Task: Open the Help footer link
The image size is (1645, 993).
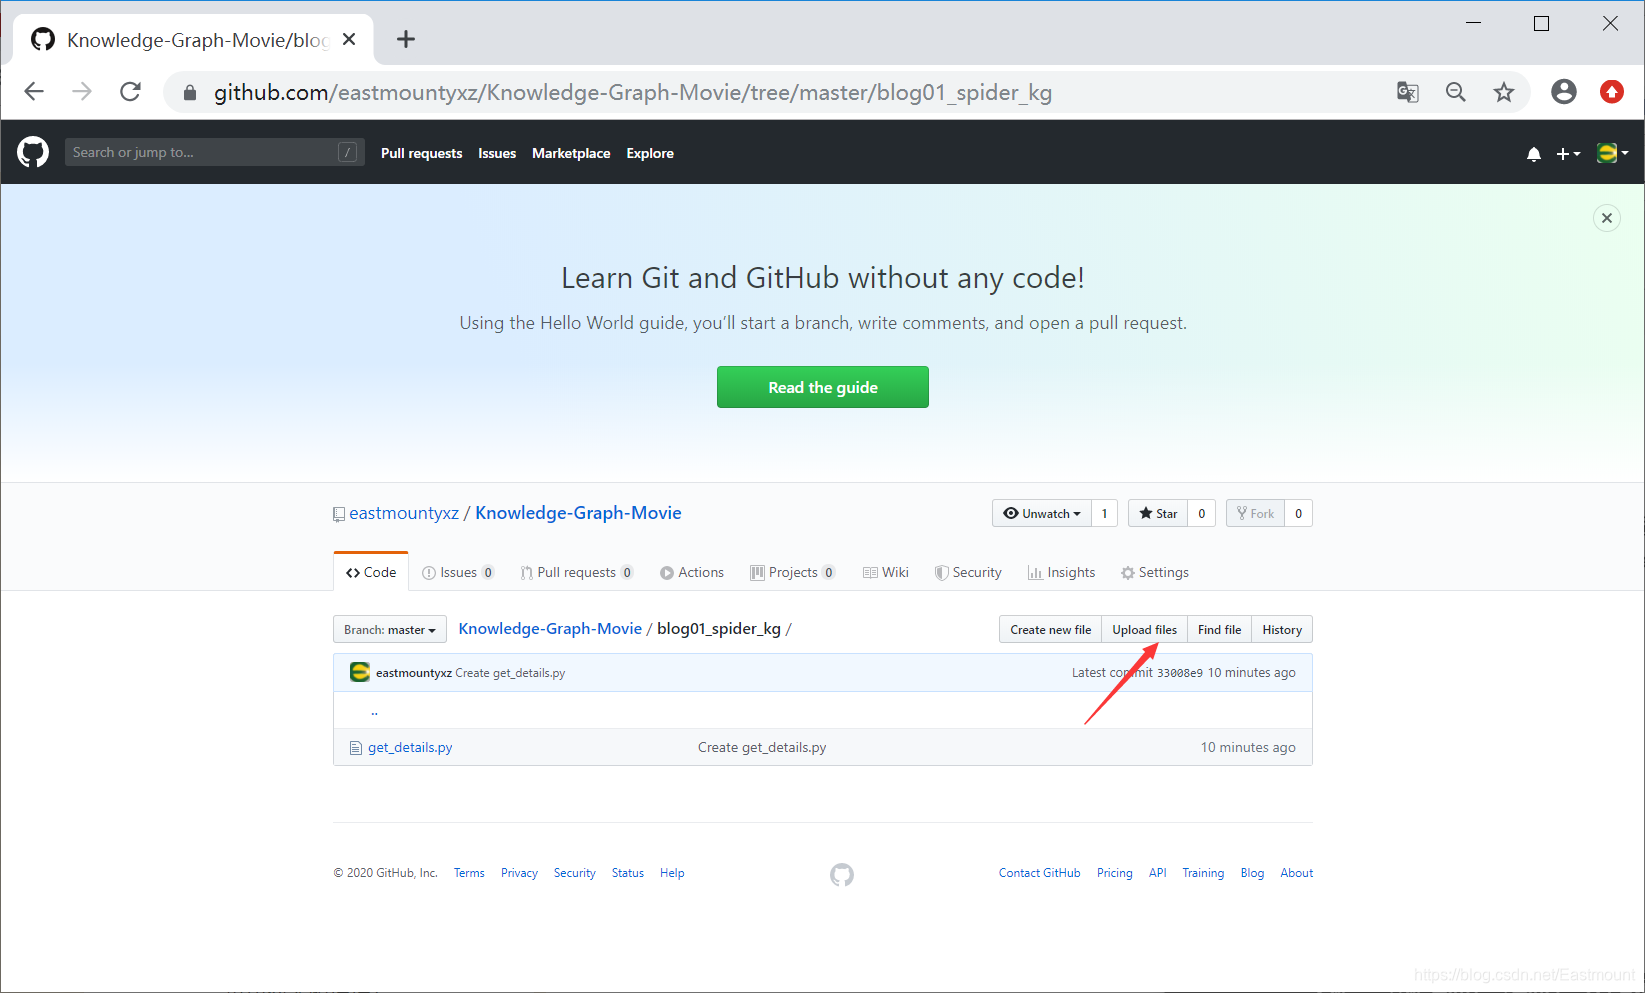Action: (x=672, y=873)
